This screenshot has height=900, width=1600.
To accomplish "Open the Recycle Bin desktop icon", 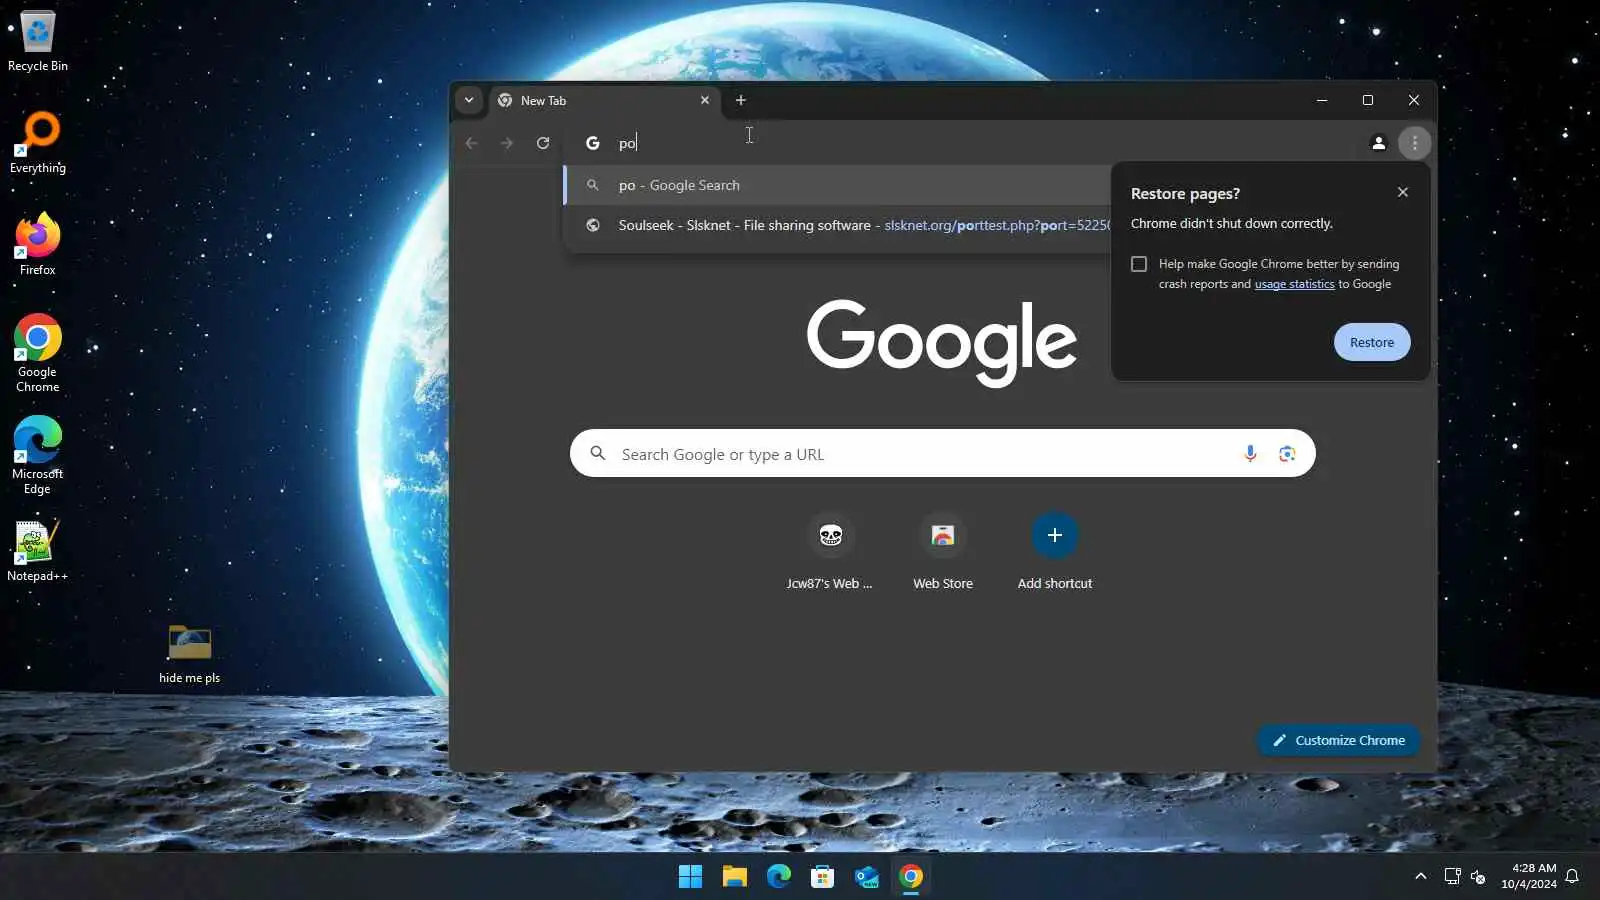I will 38,41.
